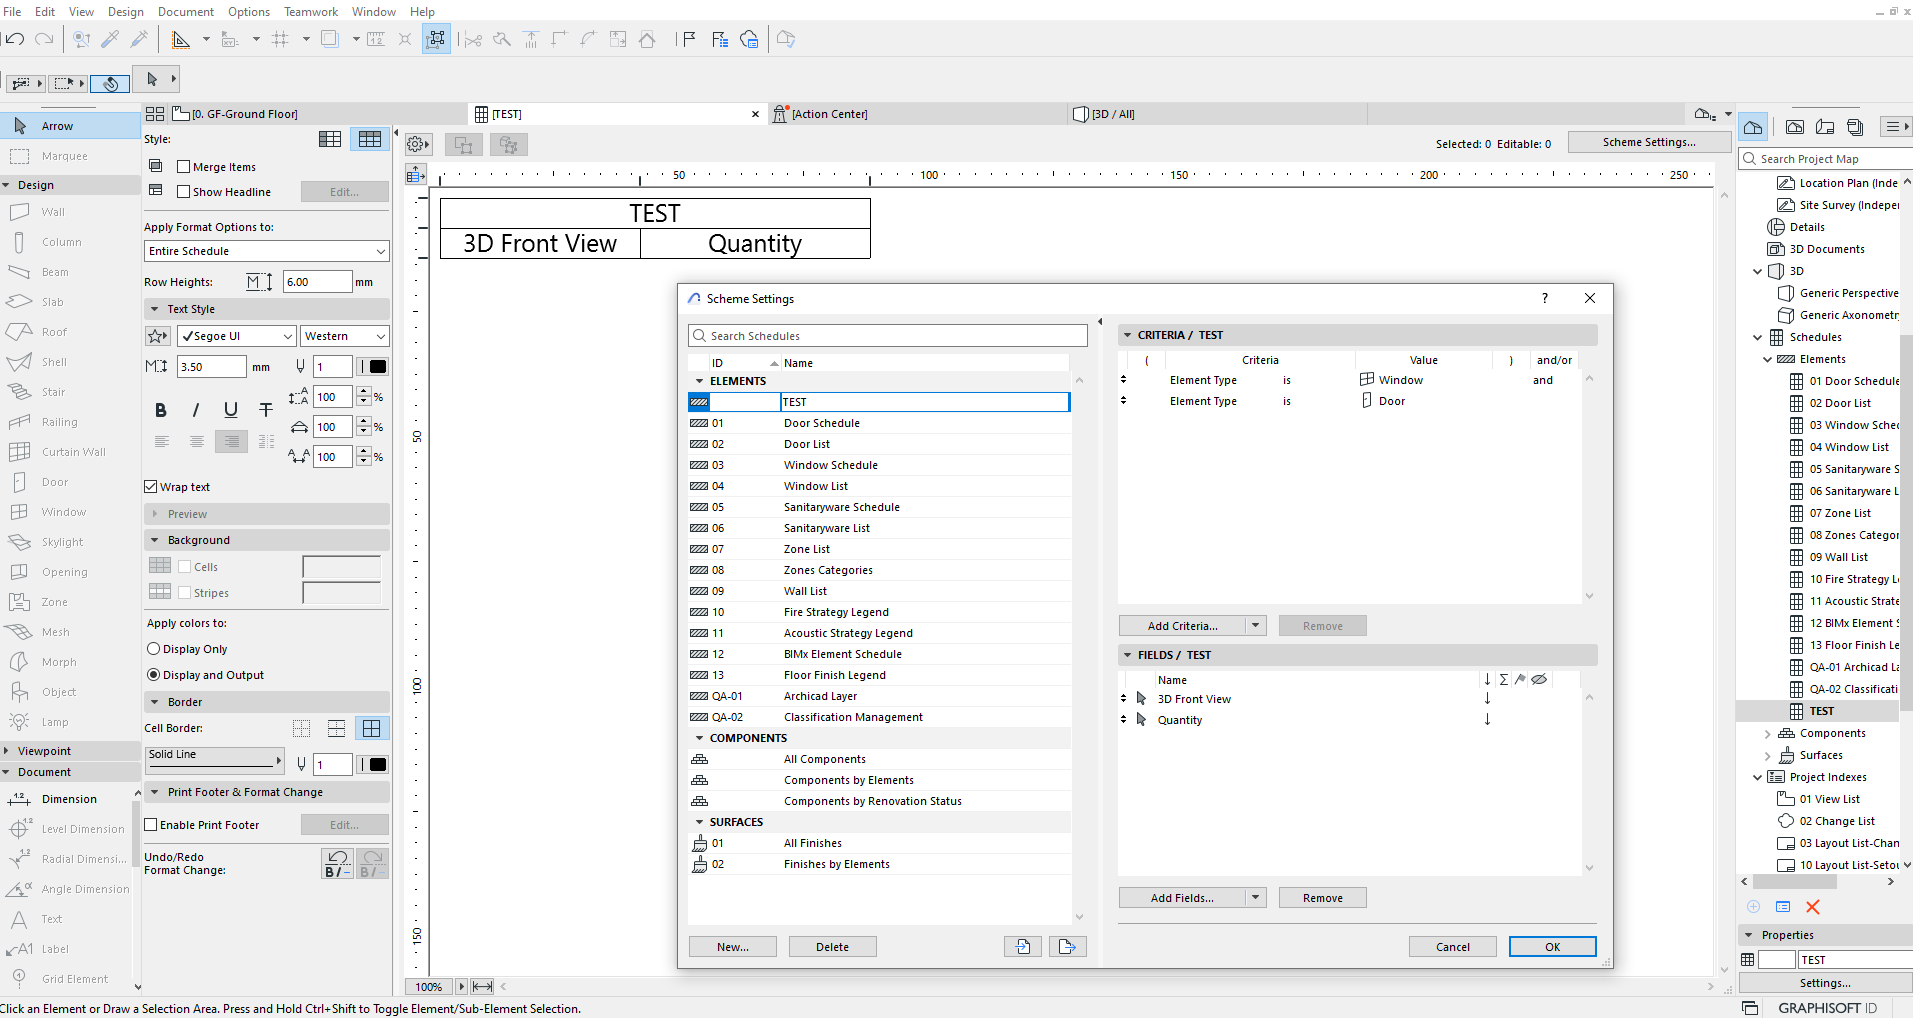The width and height of the screenshot is (1913, 1018).
Task: Open the Document menu
Action: [186, 12]
